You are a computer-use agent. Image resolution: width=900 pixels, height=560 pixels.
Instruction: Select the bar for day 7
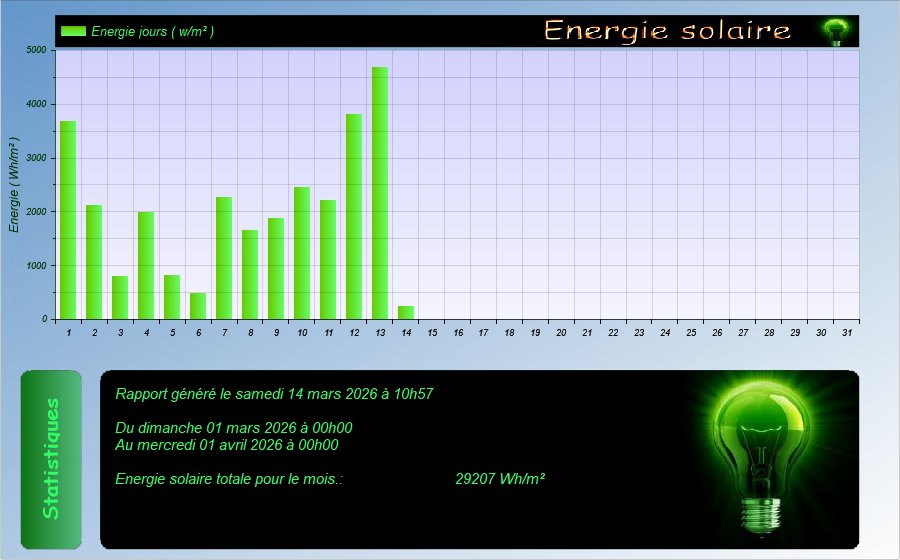pyautogui.click(x=224, y=258)
